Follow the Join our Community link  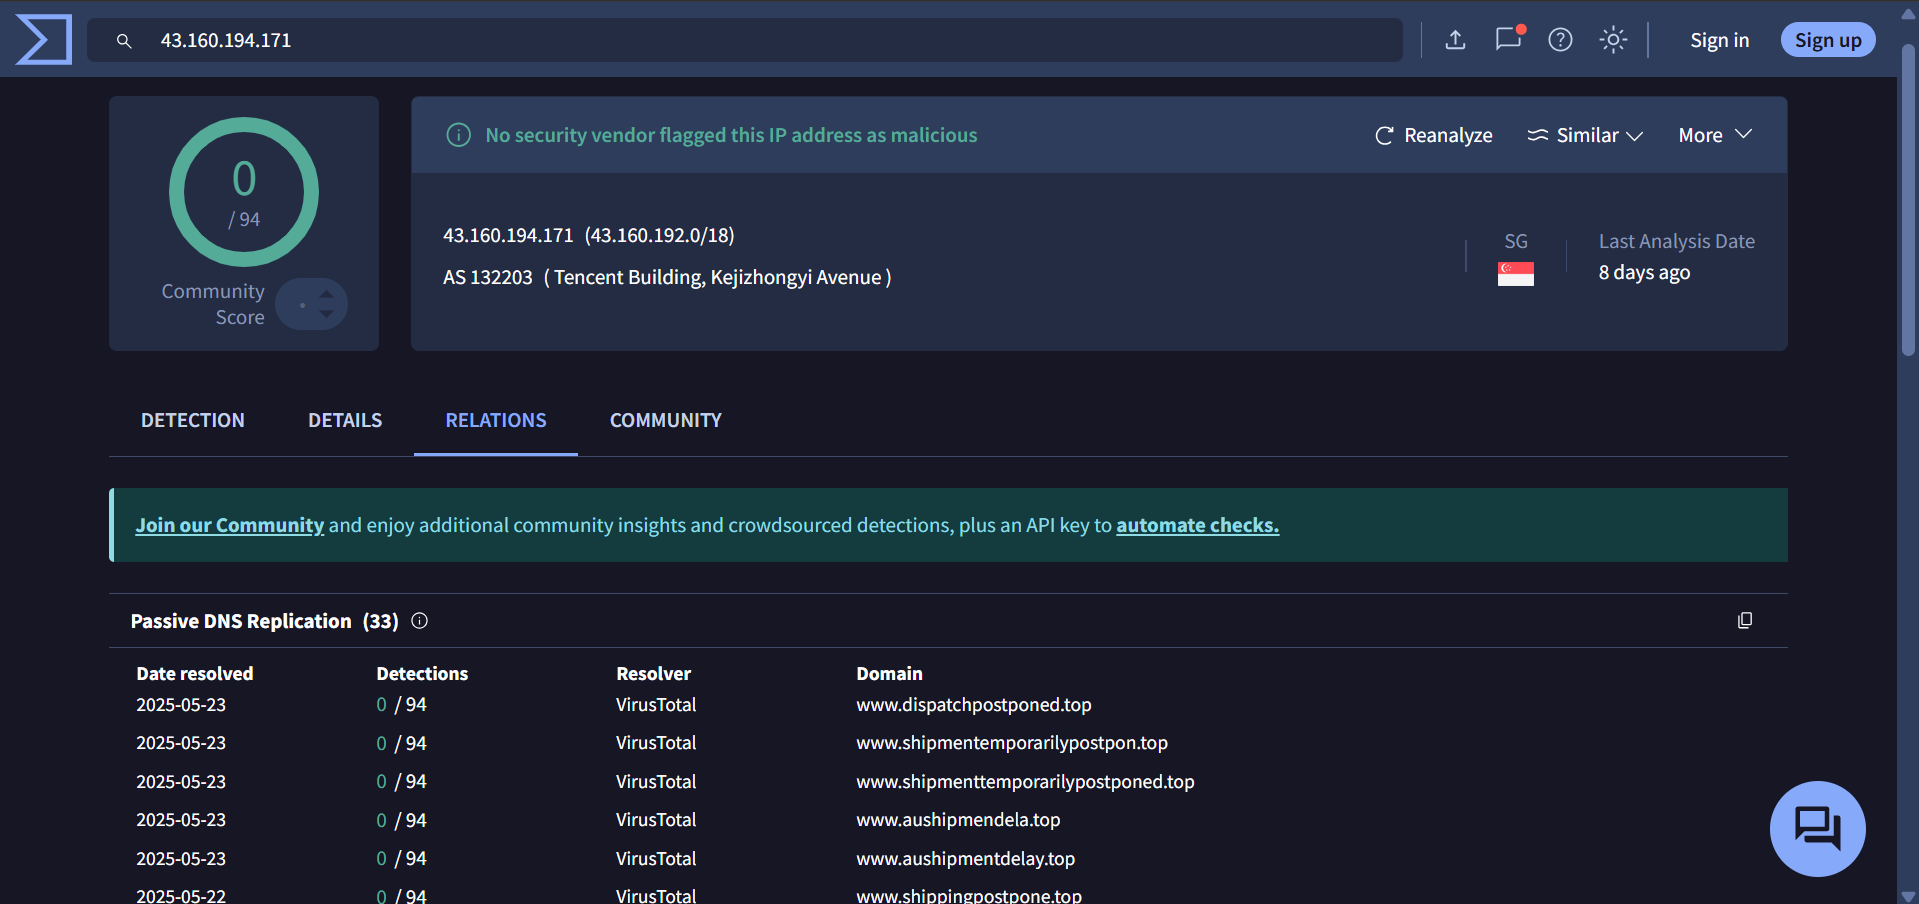(230, 526)
